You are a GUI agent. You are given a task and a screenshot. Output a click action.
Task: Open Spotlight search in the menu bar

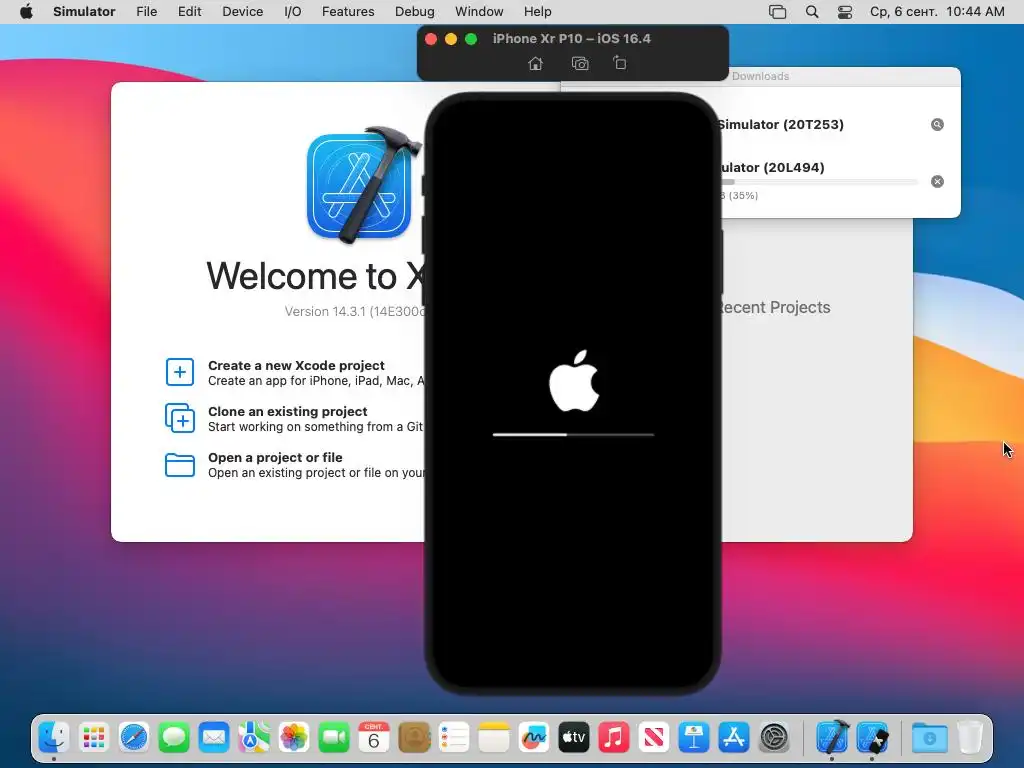click(812, 12)
